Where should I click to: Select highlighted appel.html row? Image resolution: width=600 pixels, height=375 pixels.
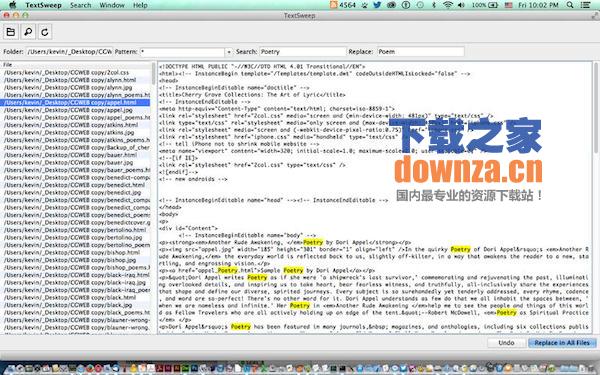point(75,103)
